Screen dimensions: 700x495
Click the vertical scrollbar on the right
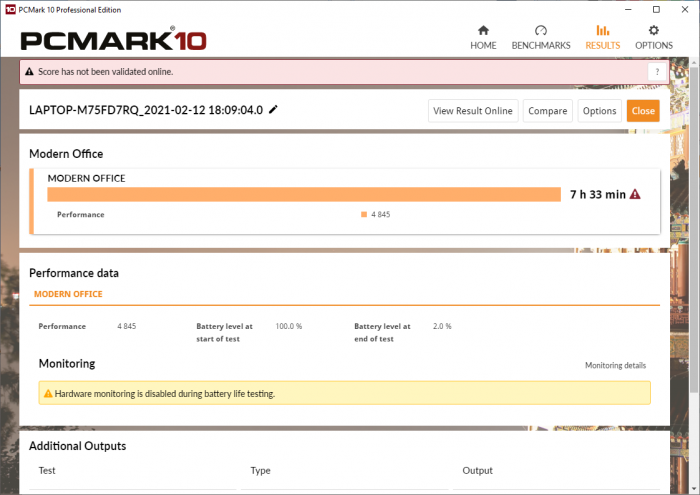[x=694, y=230]
